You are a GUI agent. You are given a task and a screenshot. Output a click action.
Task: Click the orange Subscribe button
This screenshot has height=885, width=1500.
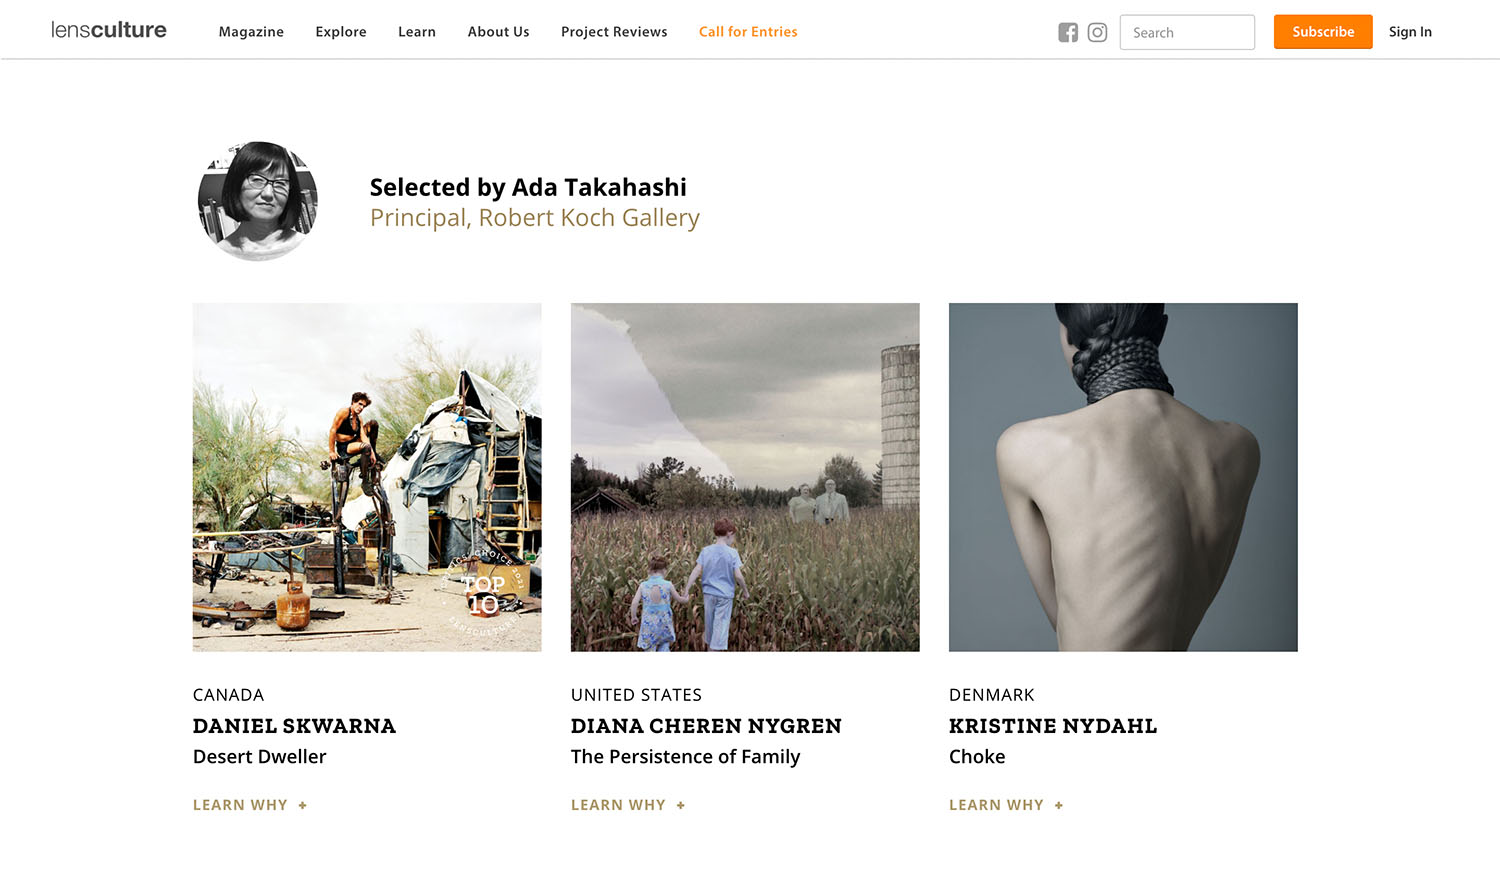(1323, 32)
